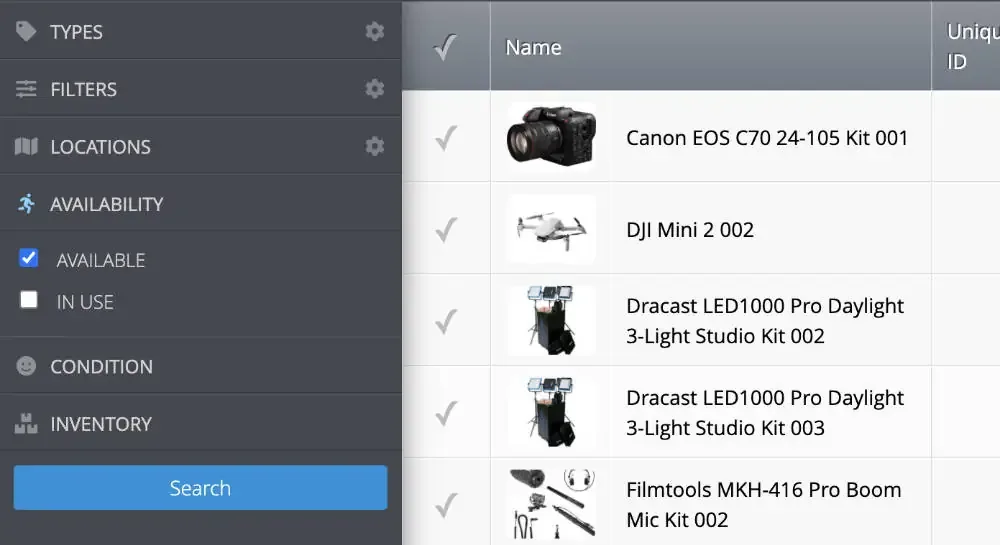Uncheck the Available checkbox
Image resolution: width=1000 pixels, height=545 pixels.
29,259
